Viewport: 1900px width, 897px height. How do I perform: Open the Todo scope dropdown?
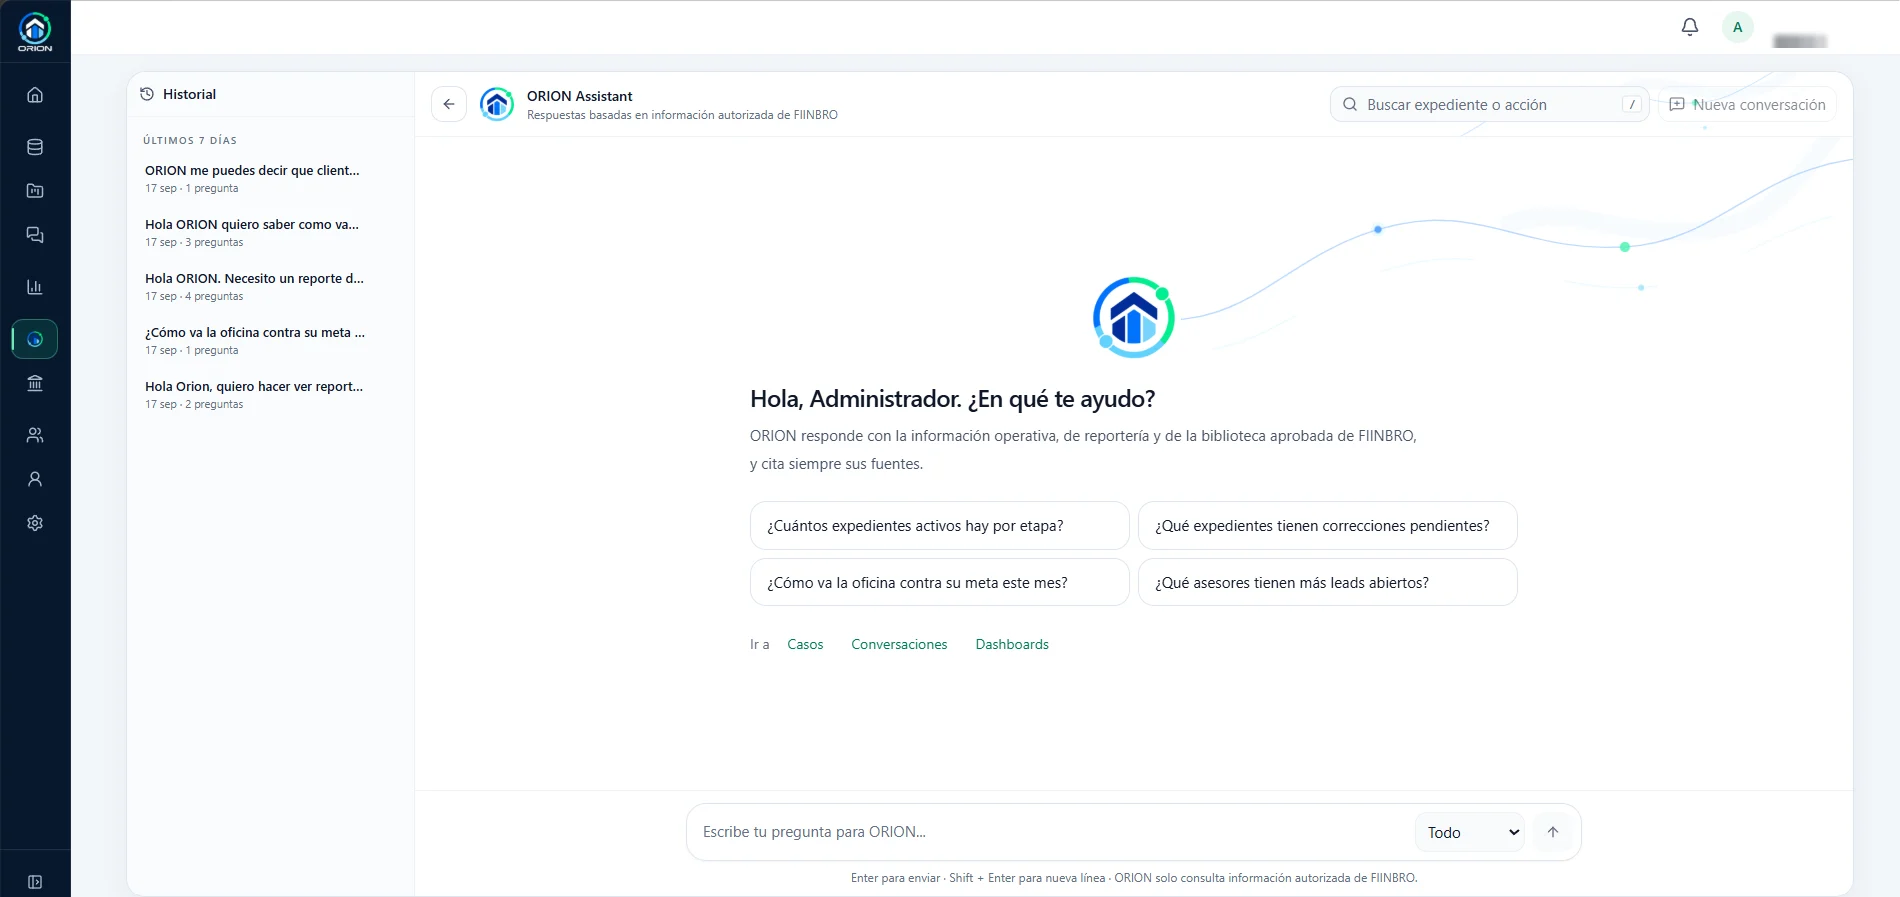(x=1469, y=832)
